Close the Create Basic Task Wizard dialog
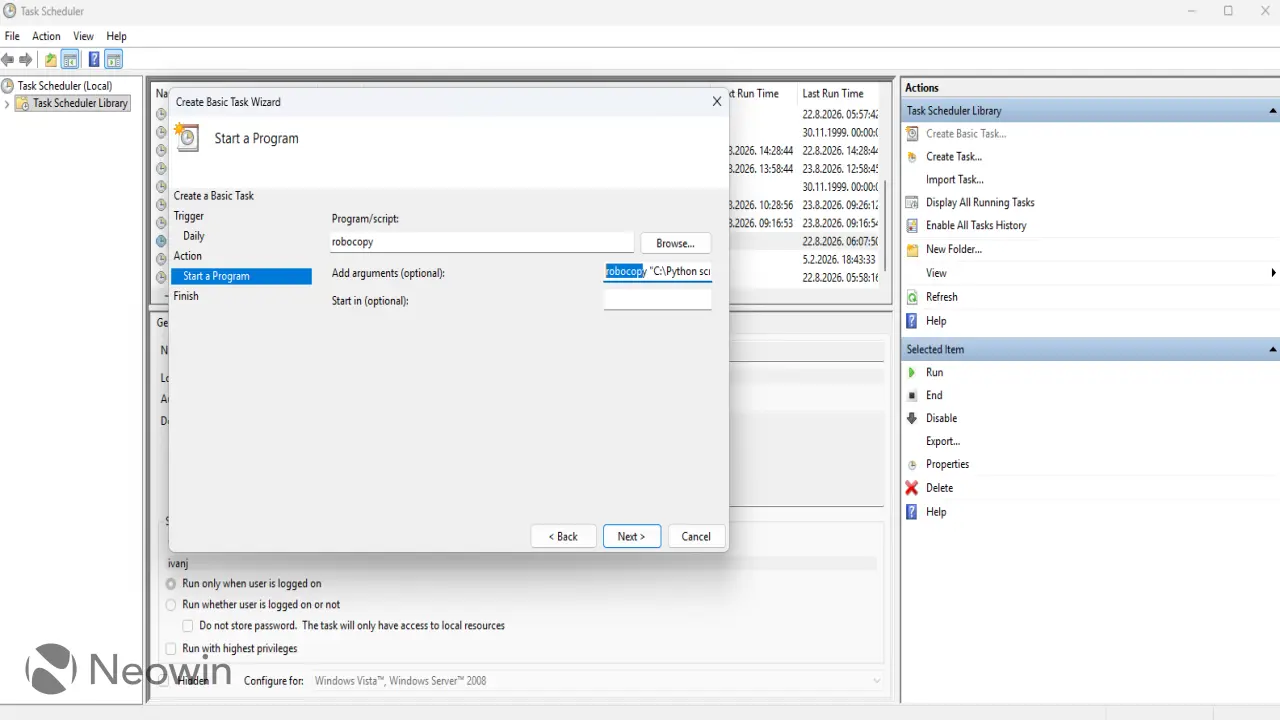 tap(717, 101)
